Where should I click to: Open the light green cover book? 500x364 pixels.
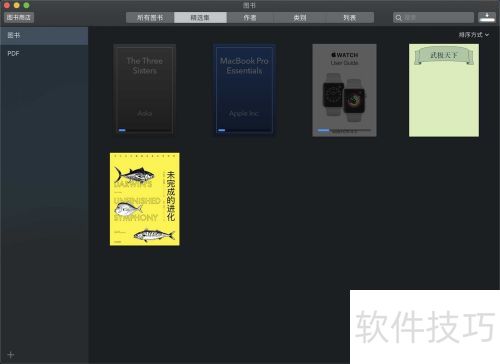(444, 90)
